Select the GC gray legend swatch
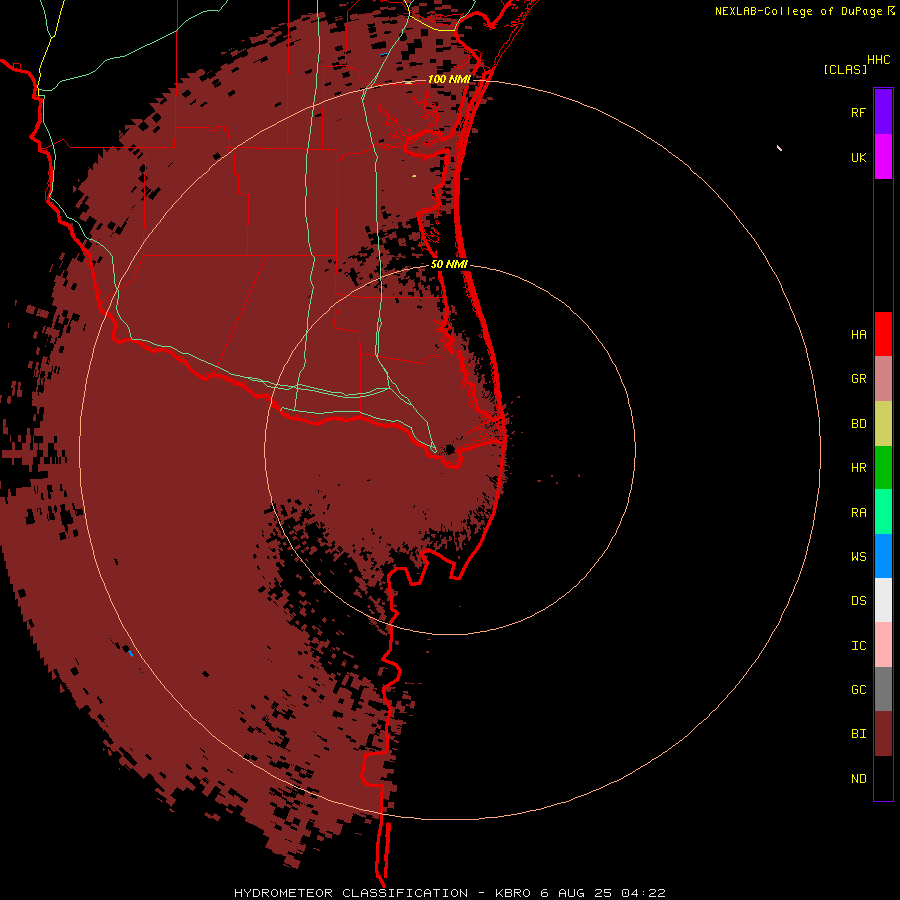Screen dimensions: 900x900 (x=883, y=689)
